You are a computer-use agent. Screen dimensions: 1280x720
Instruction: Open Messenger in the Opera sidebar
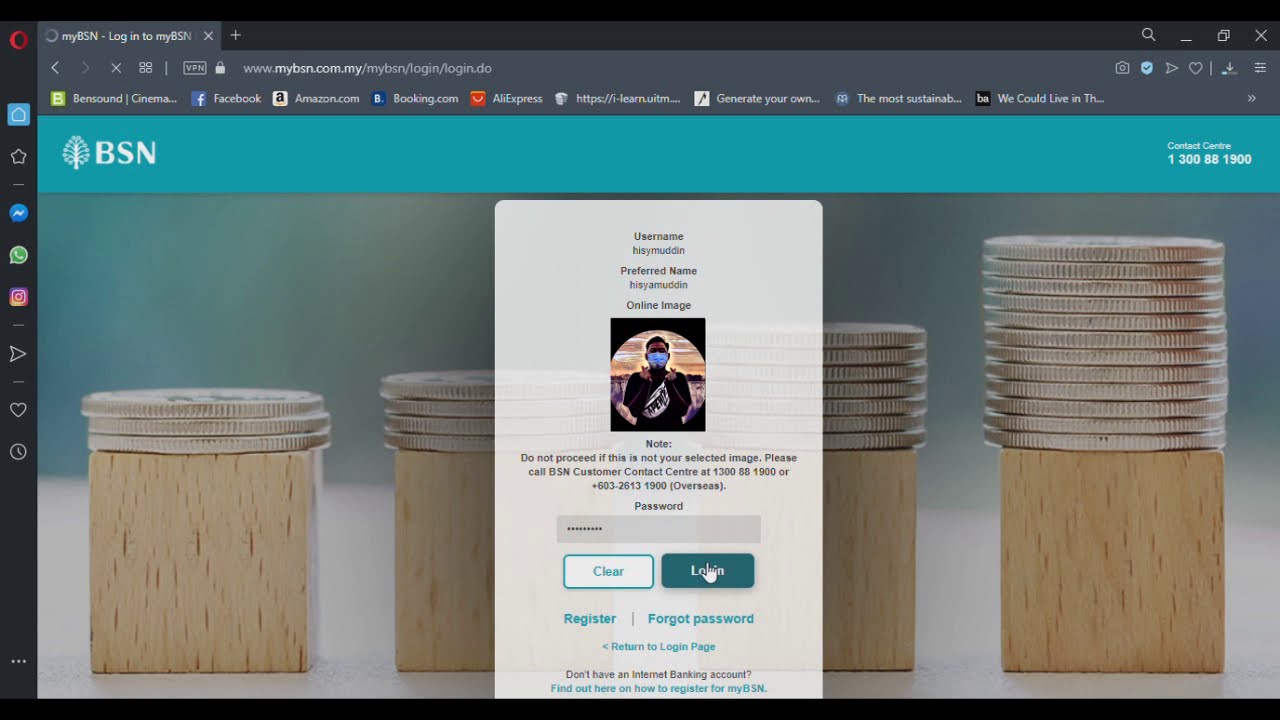(18, 213)
